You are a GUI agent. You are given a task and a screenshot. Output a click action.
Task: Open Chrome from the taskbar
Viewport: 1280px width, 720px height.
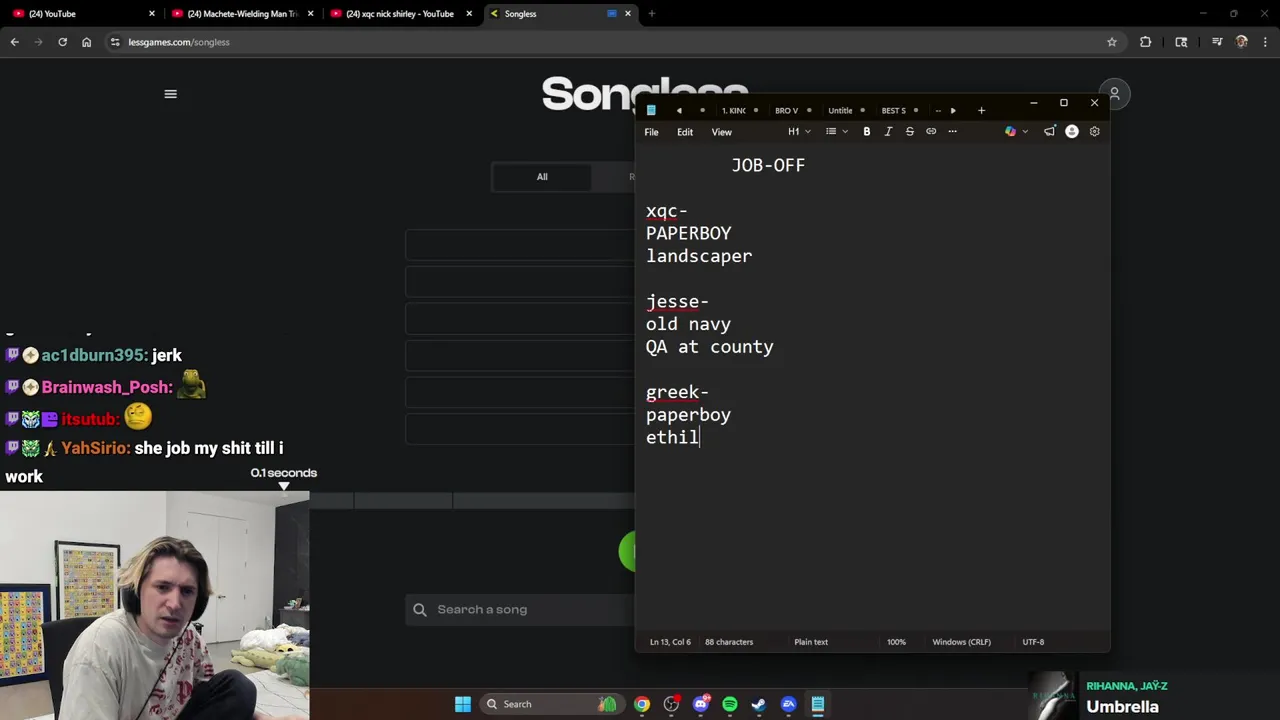642,704
